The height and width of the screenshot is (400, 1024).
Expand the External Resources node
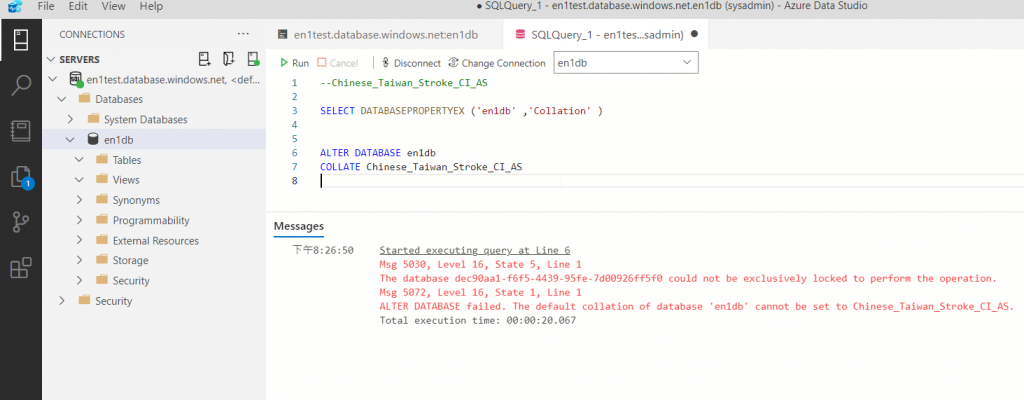point(79,241)
